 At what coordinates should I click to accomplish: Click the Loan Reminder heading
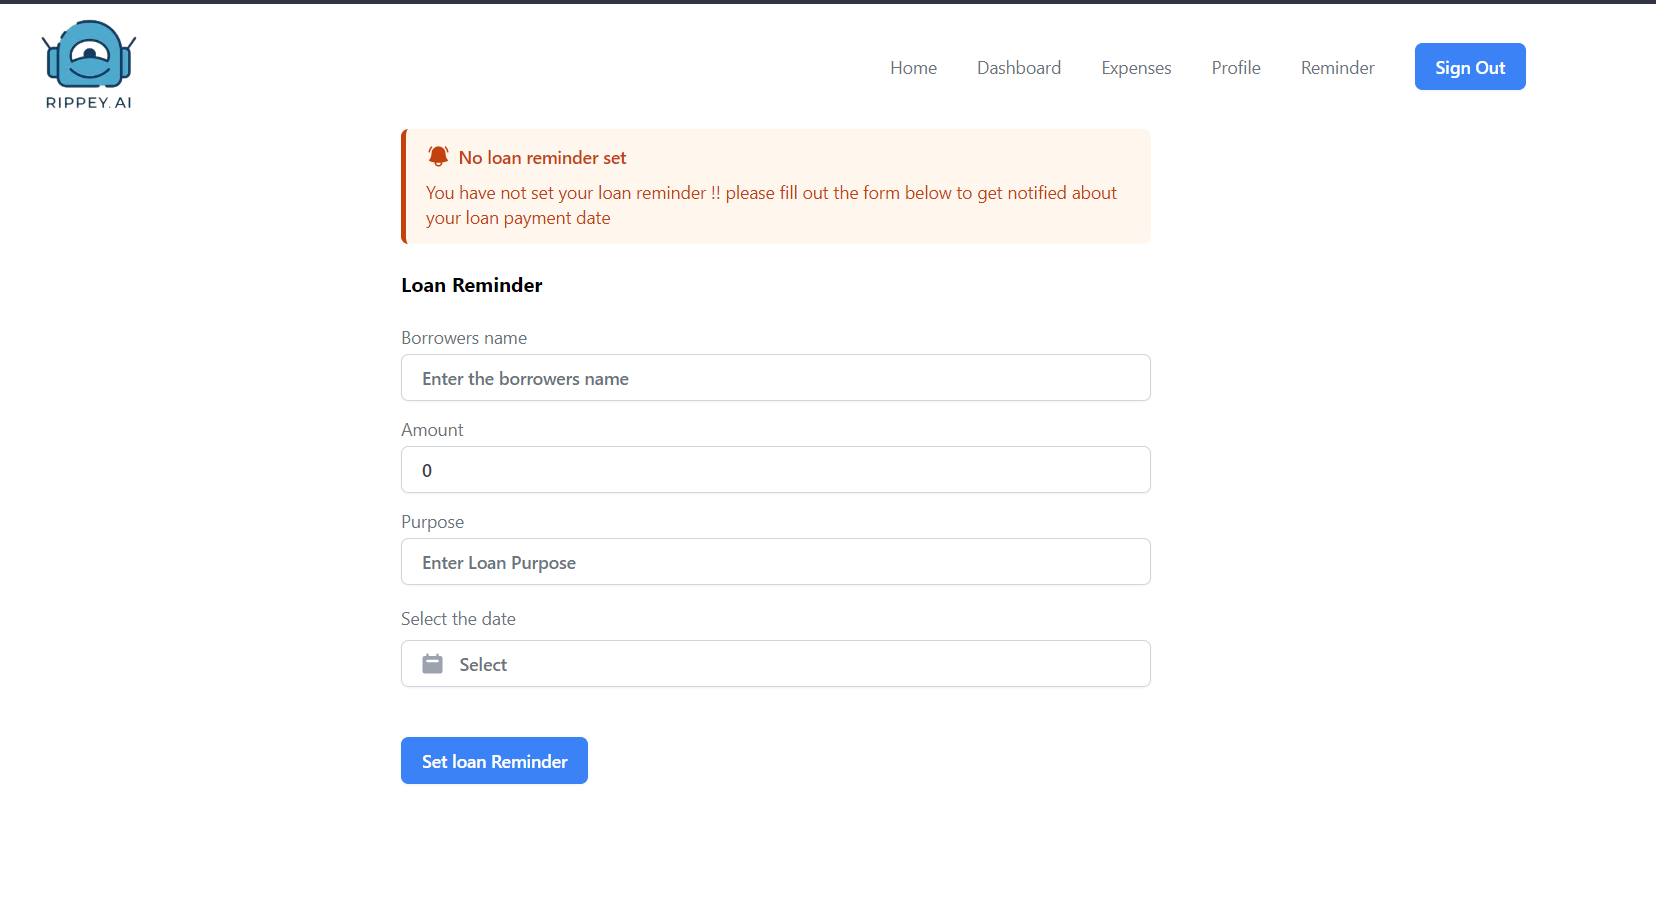tap(471, 285)
